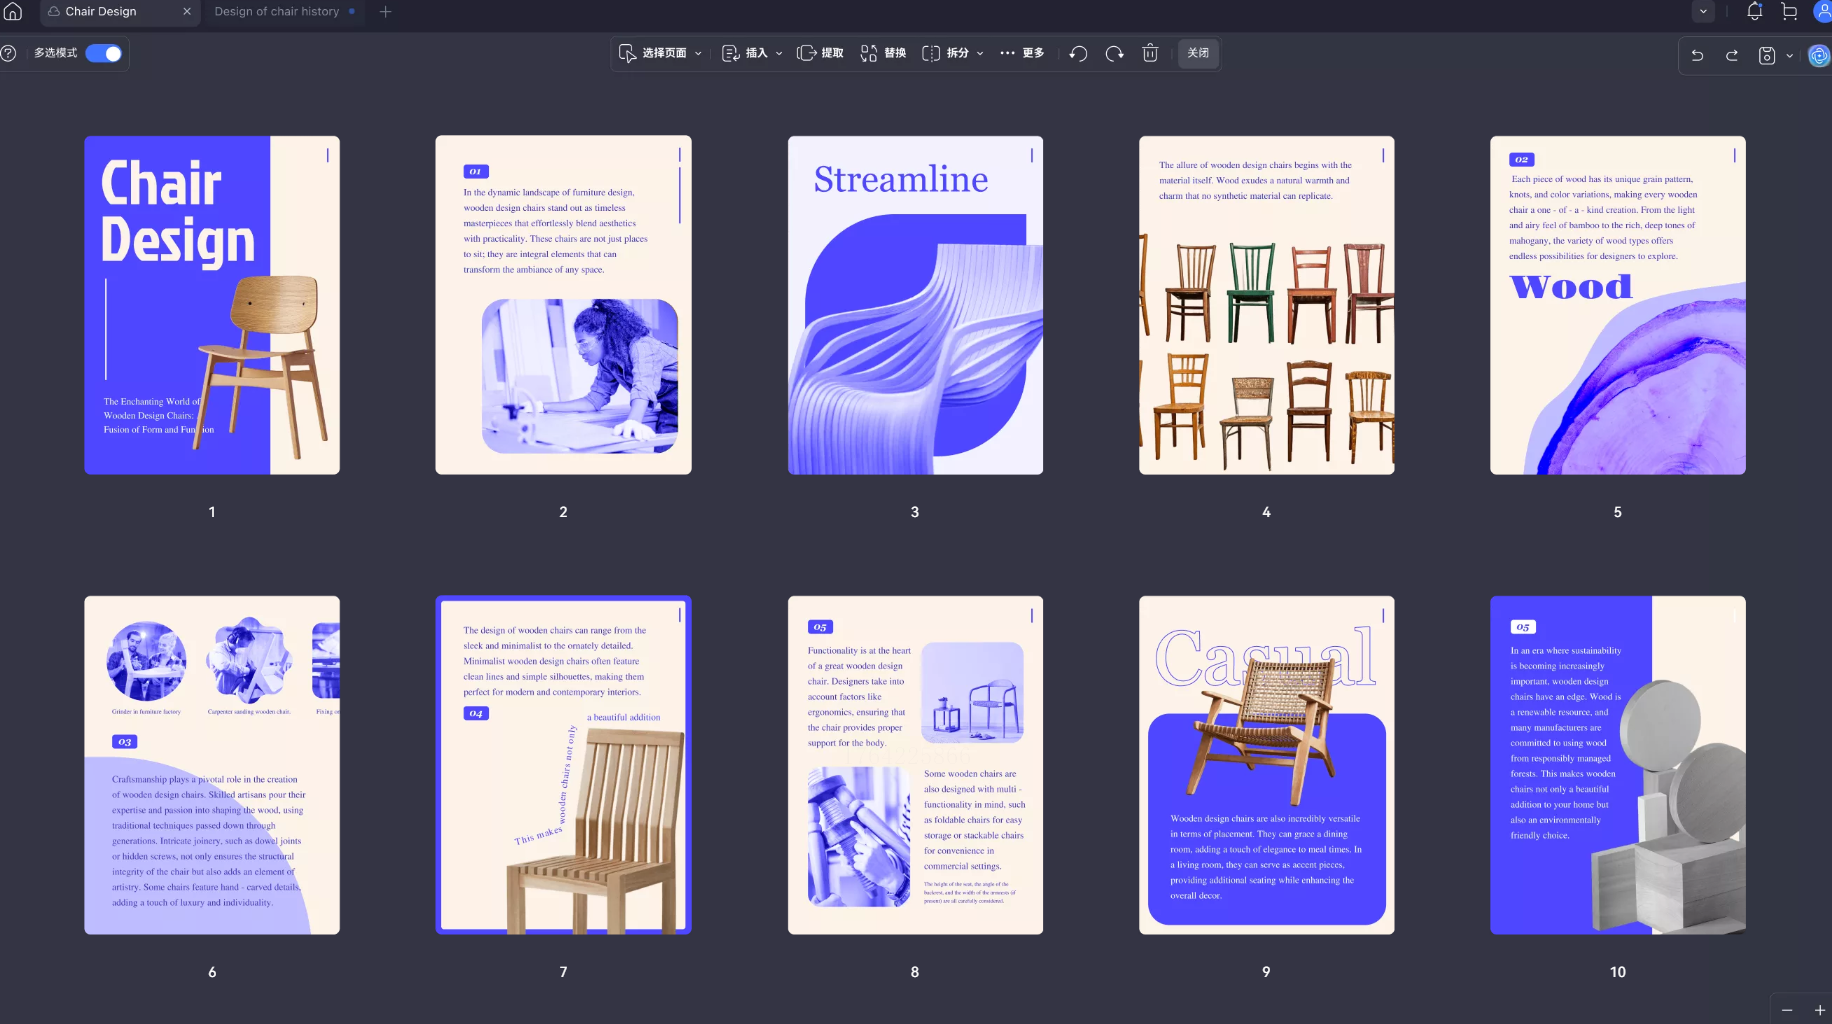The height and width of the screenshot is (1024, 1832).
Task: Click the save disk icon
Action: click(1767, 55)
